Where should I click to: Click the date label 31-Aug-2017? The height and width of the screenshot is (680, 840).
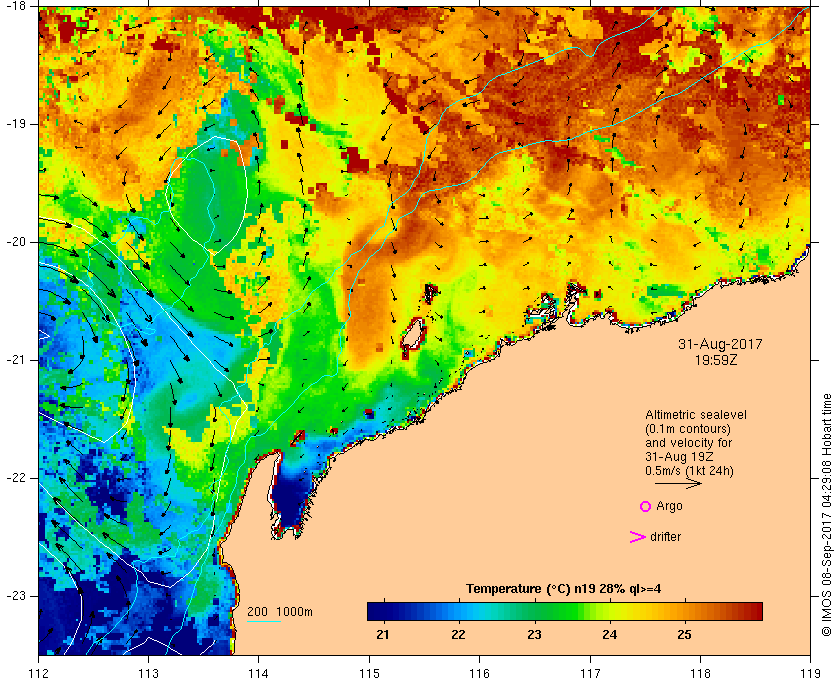(x=720, y=344)
